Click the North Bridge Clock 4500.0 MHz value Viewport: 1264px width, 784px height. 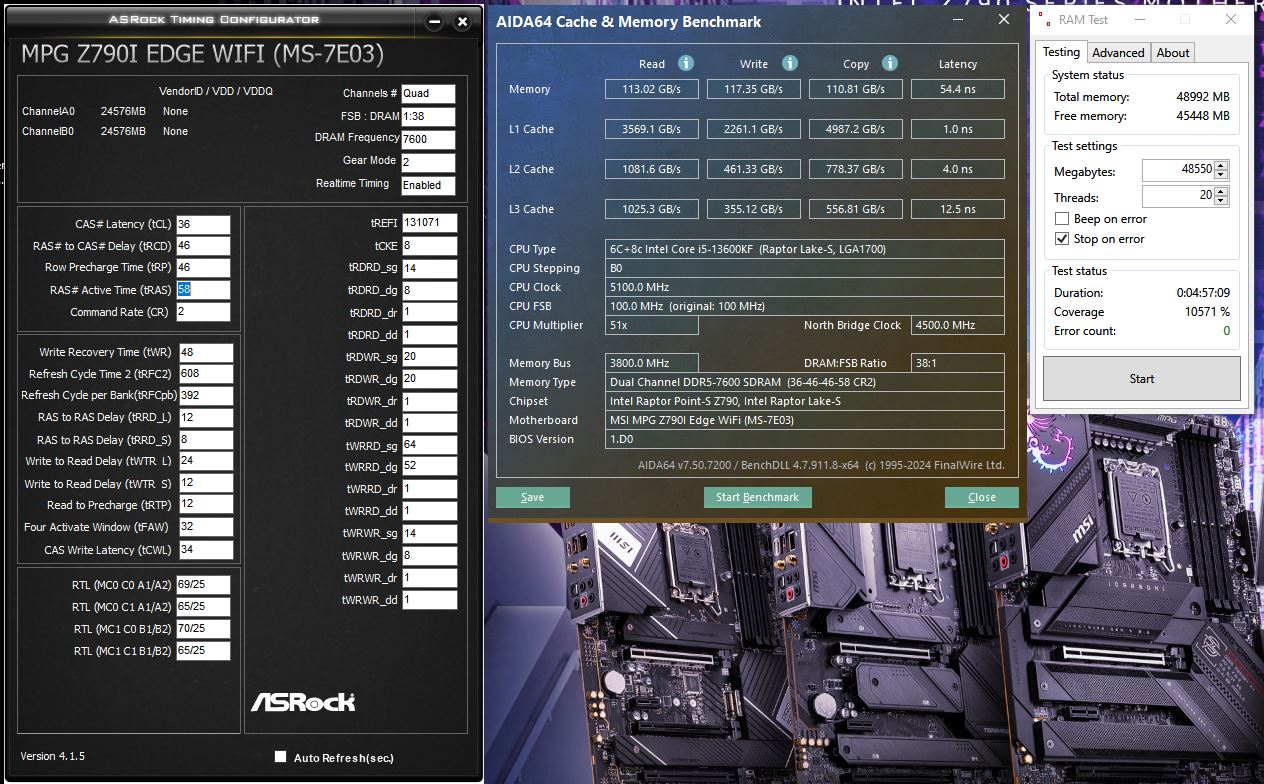[x=957, y=325]
